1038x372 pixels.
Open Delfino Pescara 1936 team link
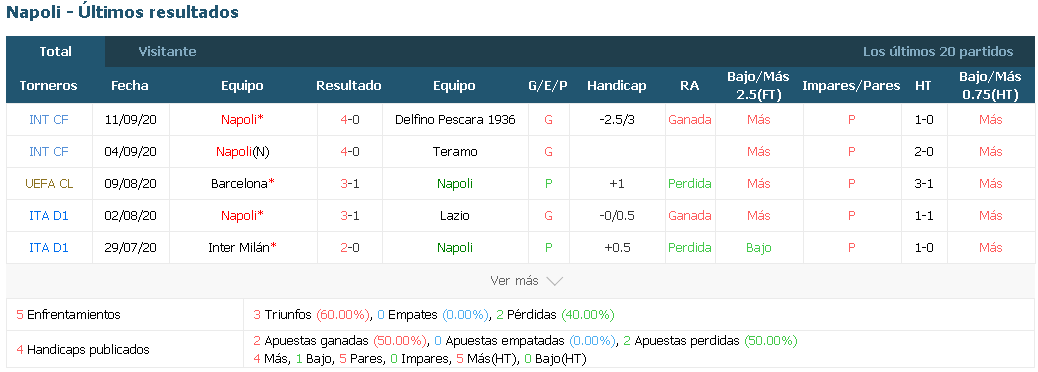(455, 120)
